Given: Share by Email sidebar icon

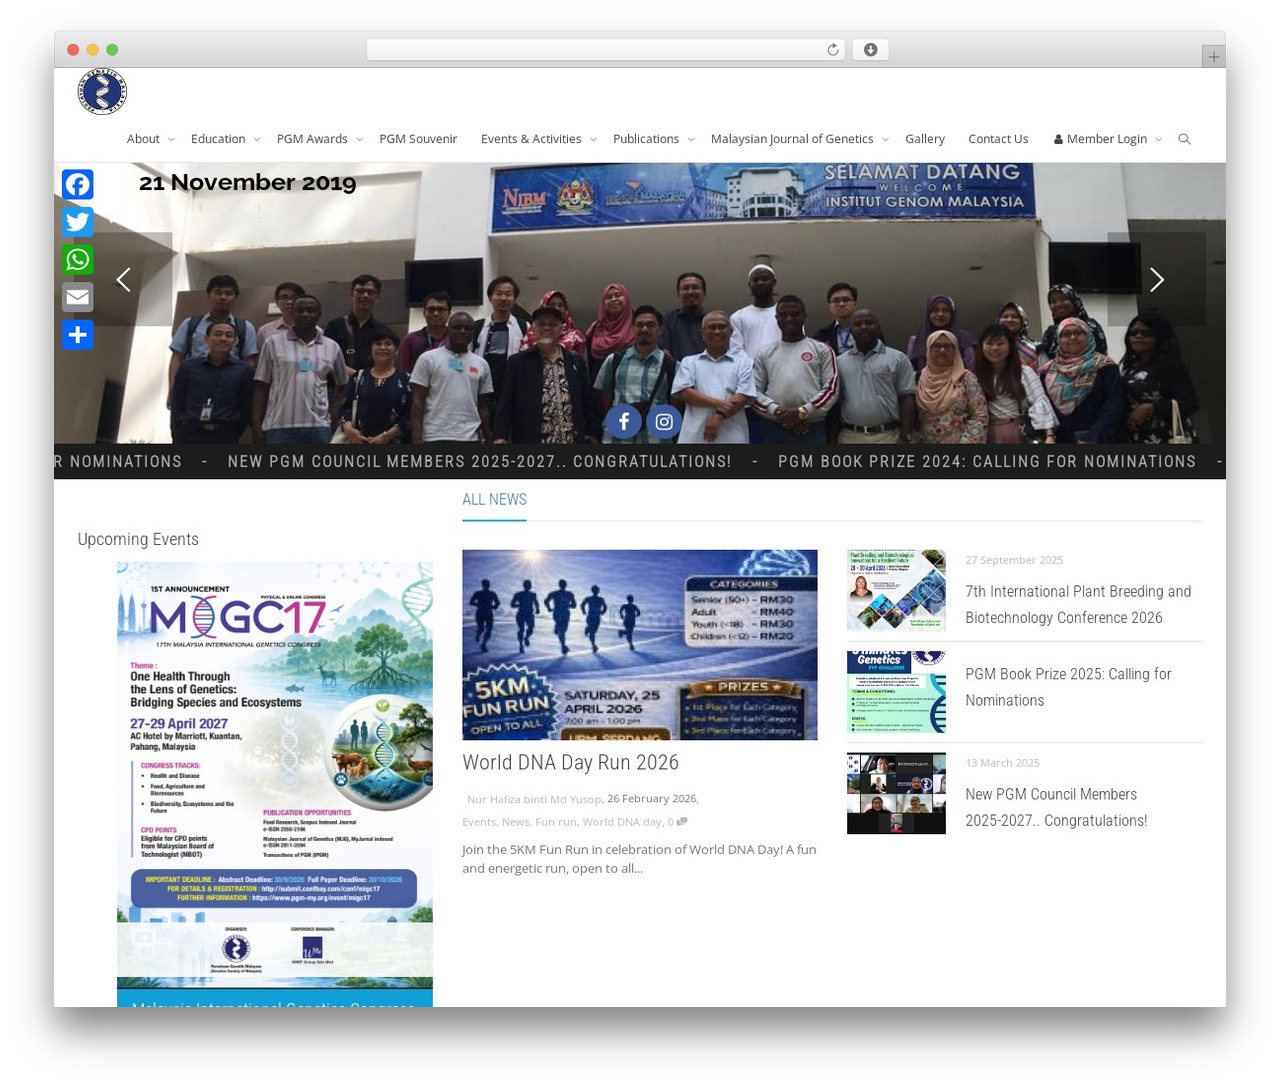Looking at the screenshot, I should click(x=78, y=297).
